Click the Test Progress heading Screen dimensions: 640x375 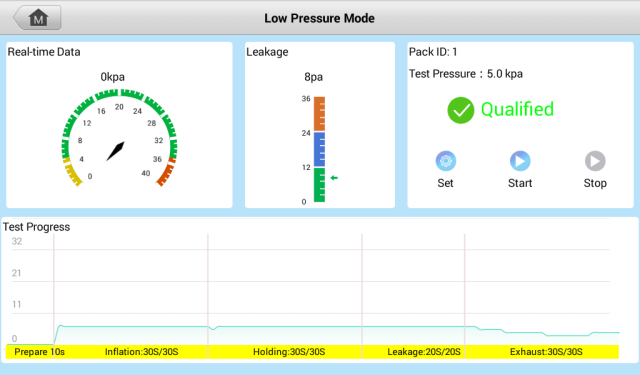(x=36, y=227)
